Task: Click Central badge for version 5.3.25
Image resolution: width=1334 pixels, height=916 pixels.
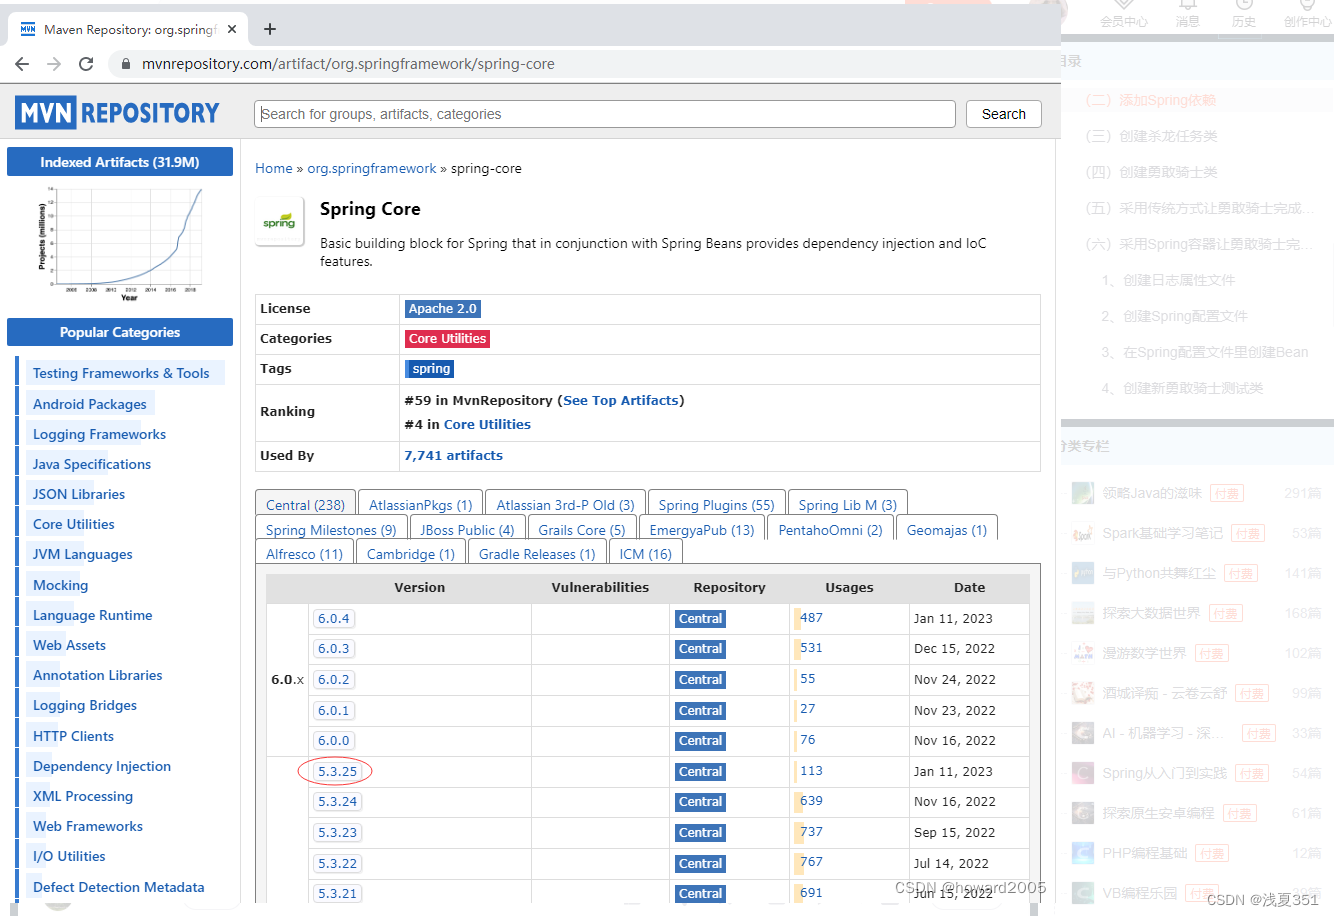Action: pos(700,772)
